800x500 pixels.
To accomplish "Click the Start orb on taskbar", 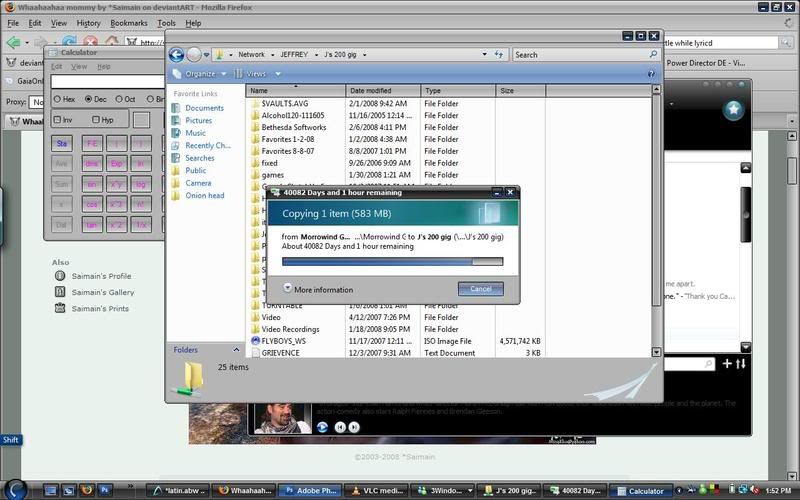I will 15,490.
